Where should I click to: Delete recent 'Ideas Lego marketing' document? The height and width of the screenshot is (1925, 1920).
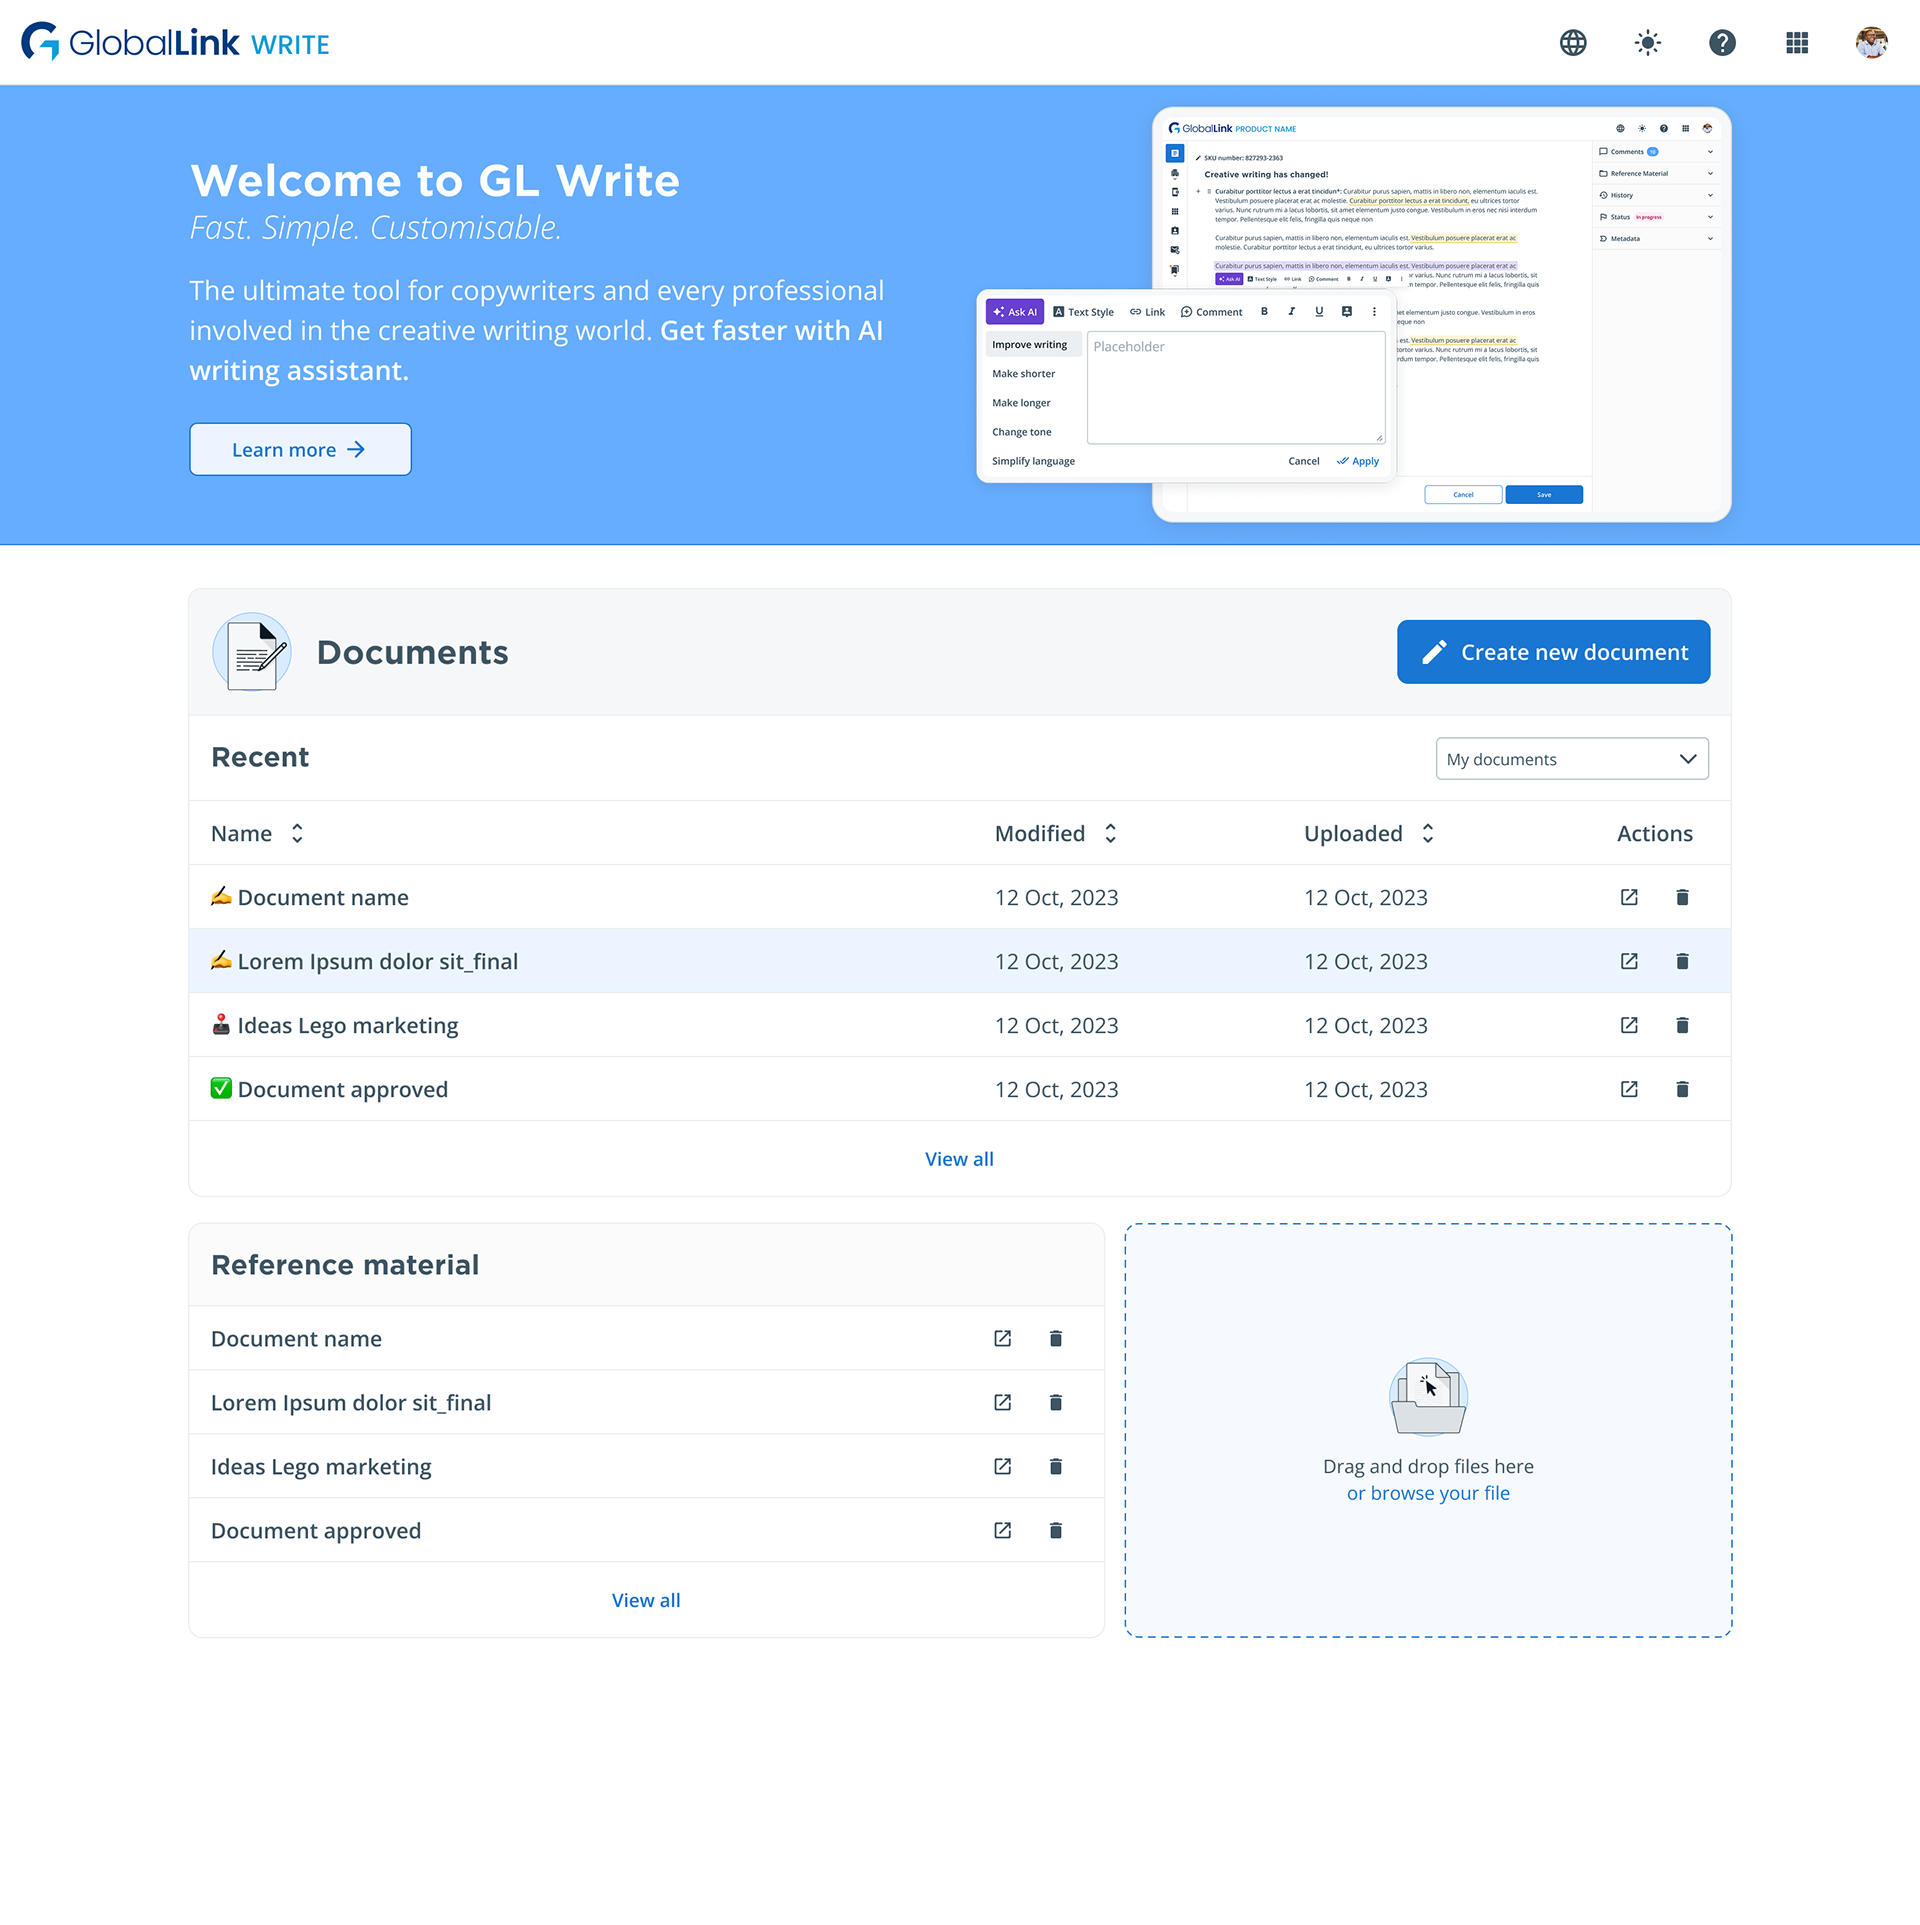1682,1025
